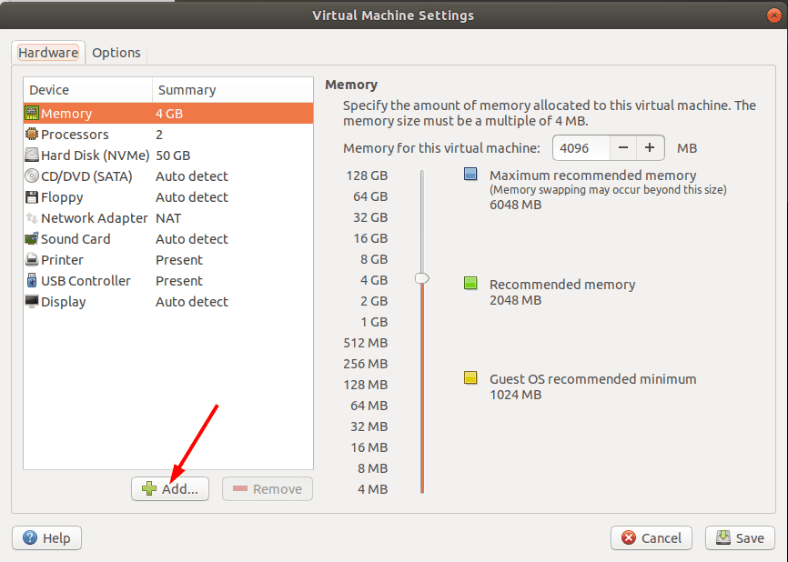Viewport: 788px width, 562px height.
Task: Click the memory slider handle at 4 GB
Action: click(422, 278)
